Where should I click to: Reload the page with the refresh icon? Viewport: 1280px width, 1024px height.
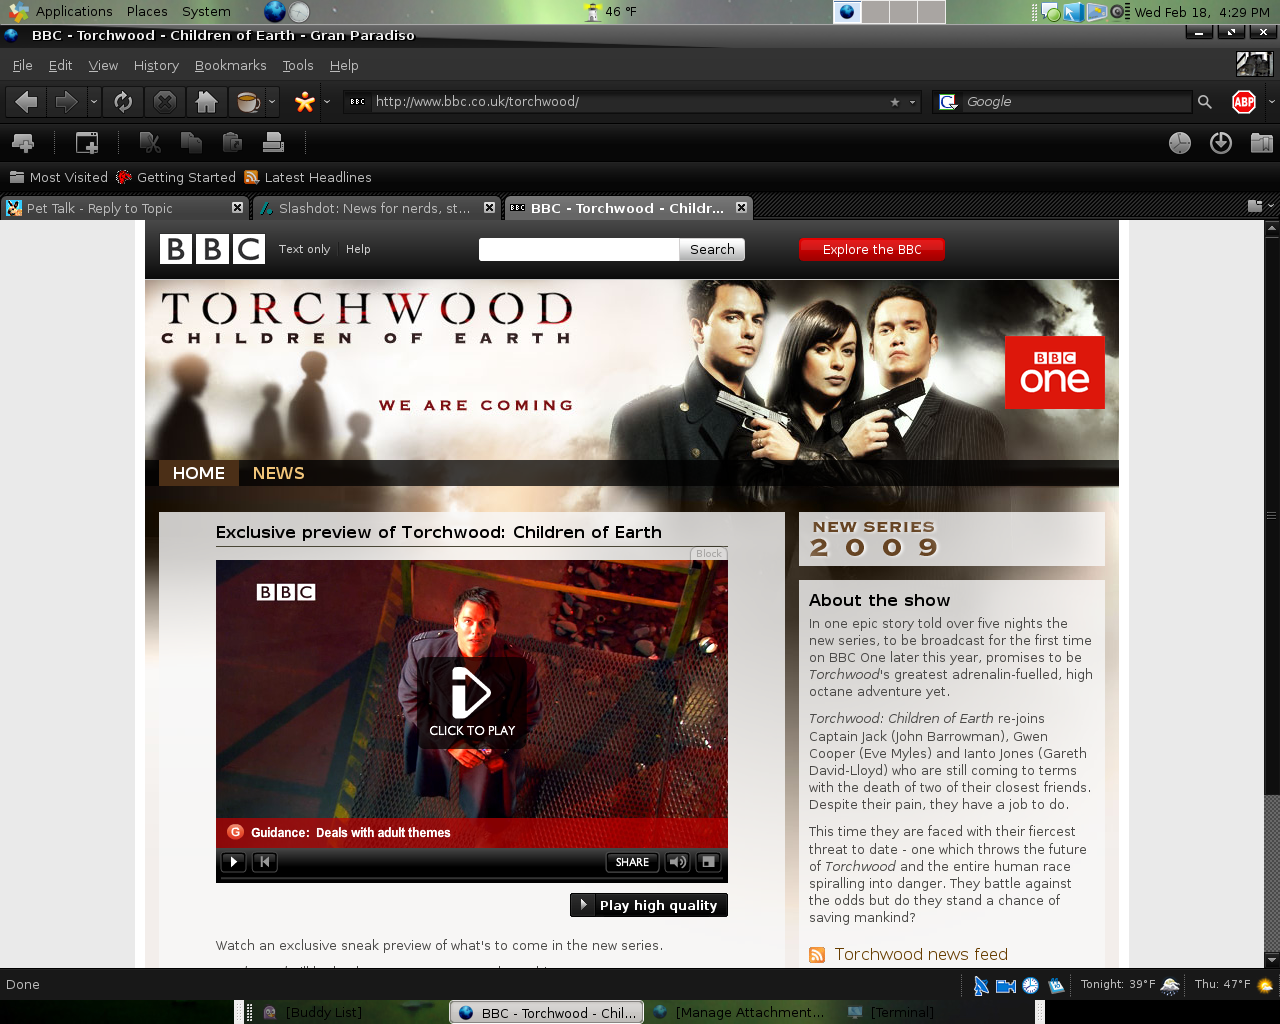(123, 102)
